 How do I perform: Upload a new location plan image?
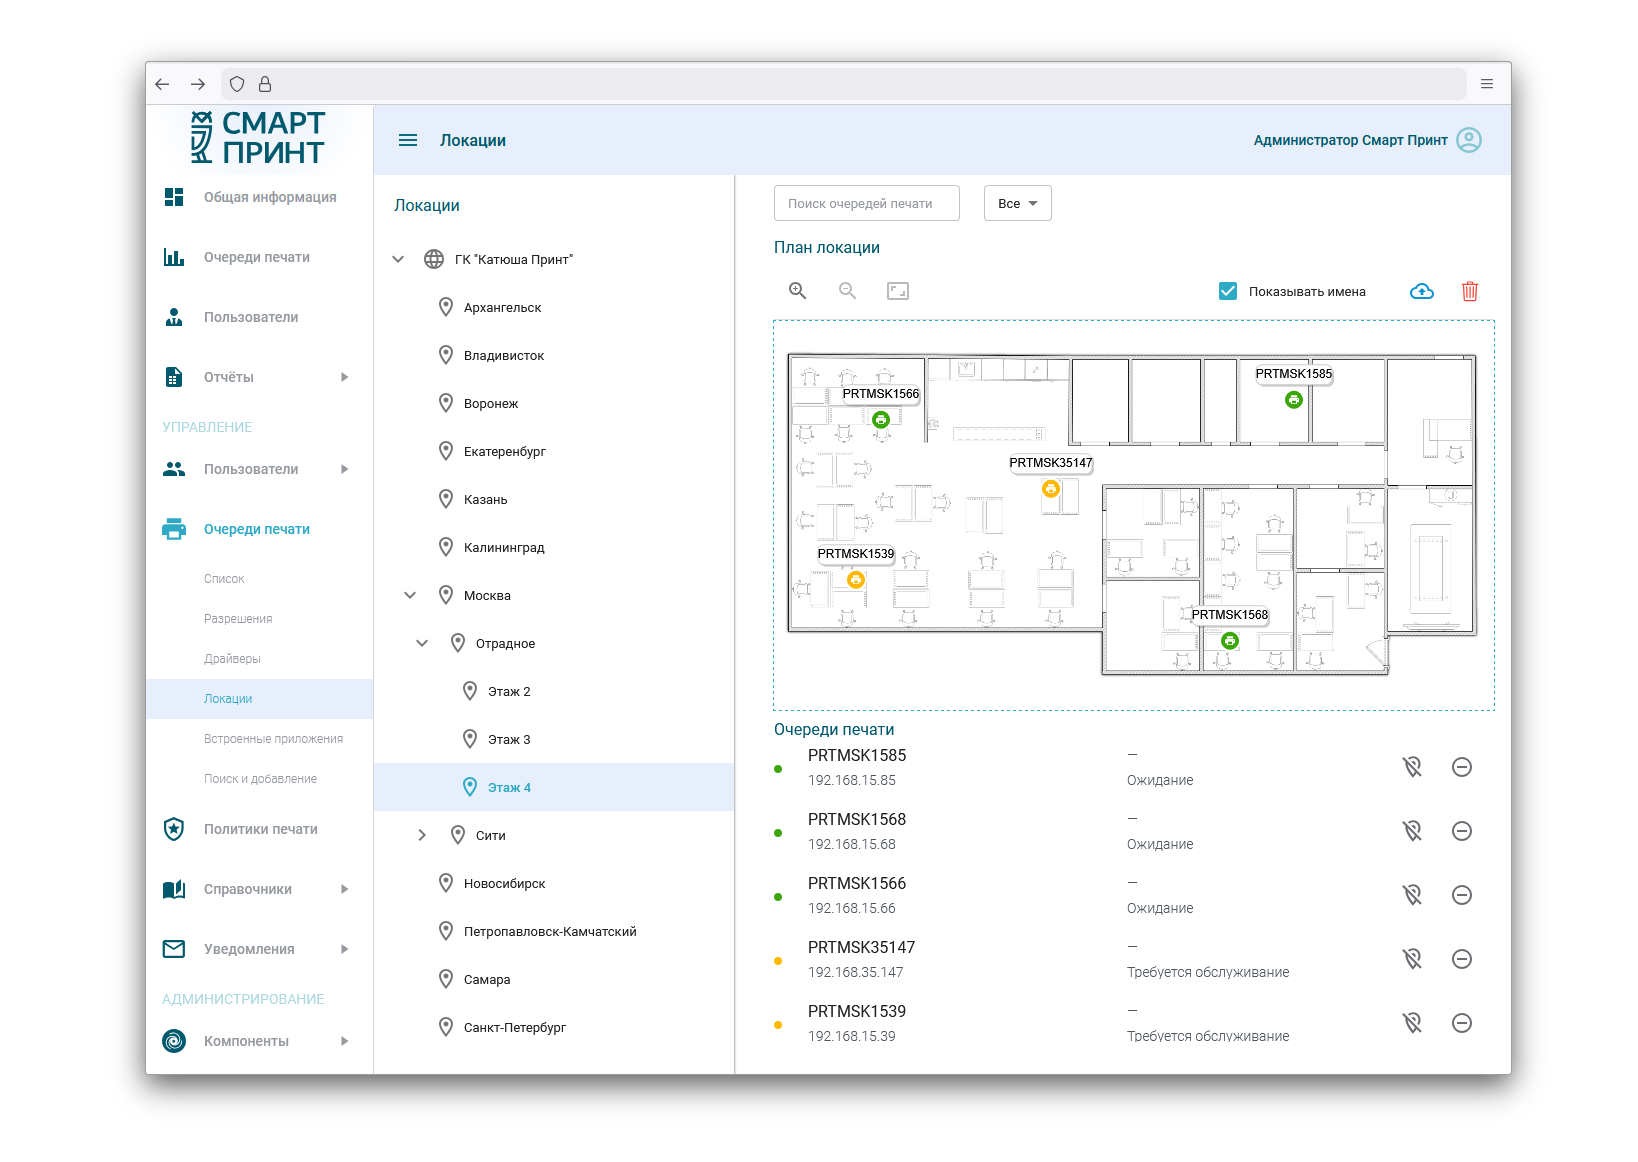pyautogui.click(x=1422, y=291)
